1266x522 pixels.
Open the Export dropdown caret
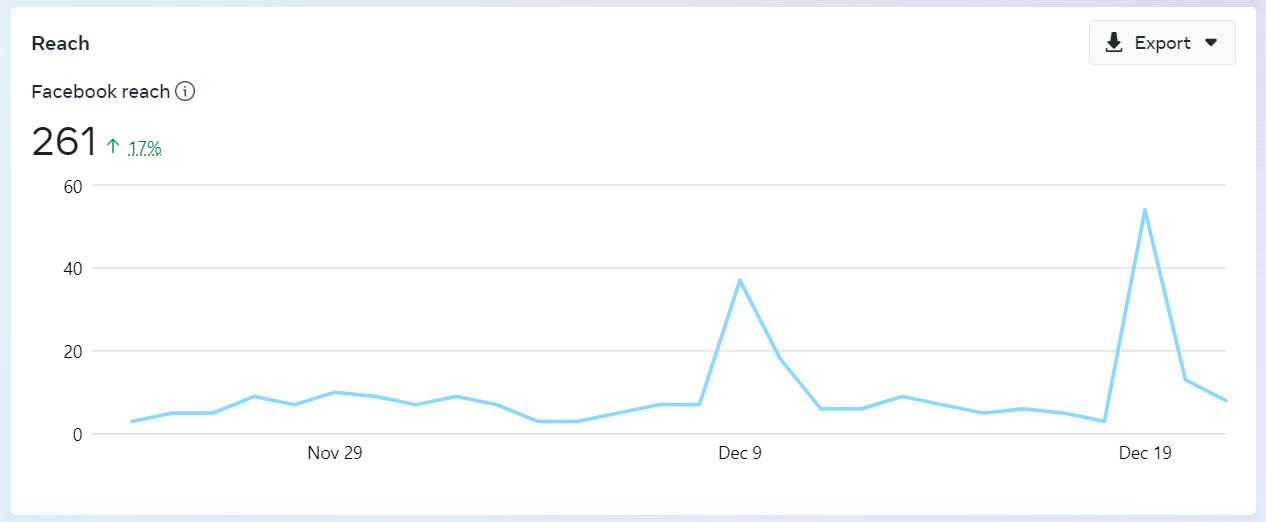pos(1211,43)
